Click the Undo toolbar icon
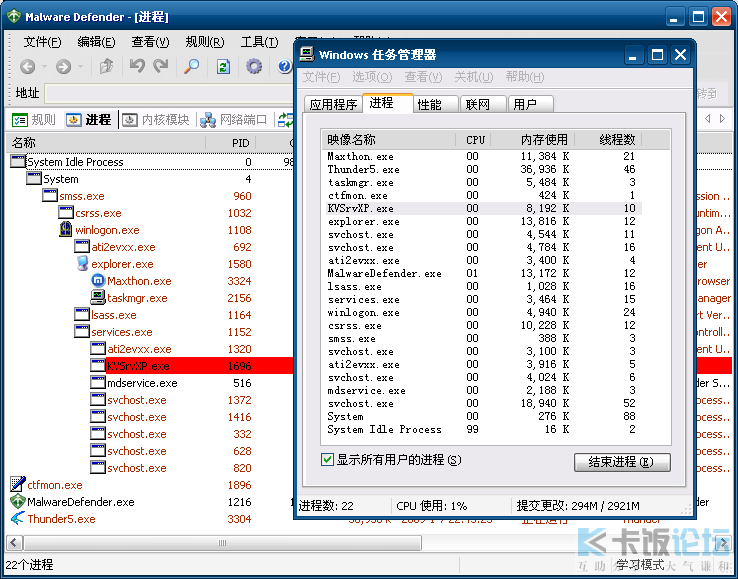Screen dimensions: 738x579 click(x=137, y=66)
